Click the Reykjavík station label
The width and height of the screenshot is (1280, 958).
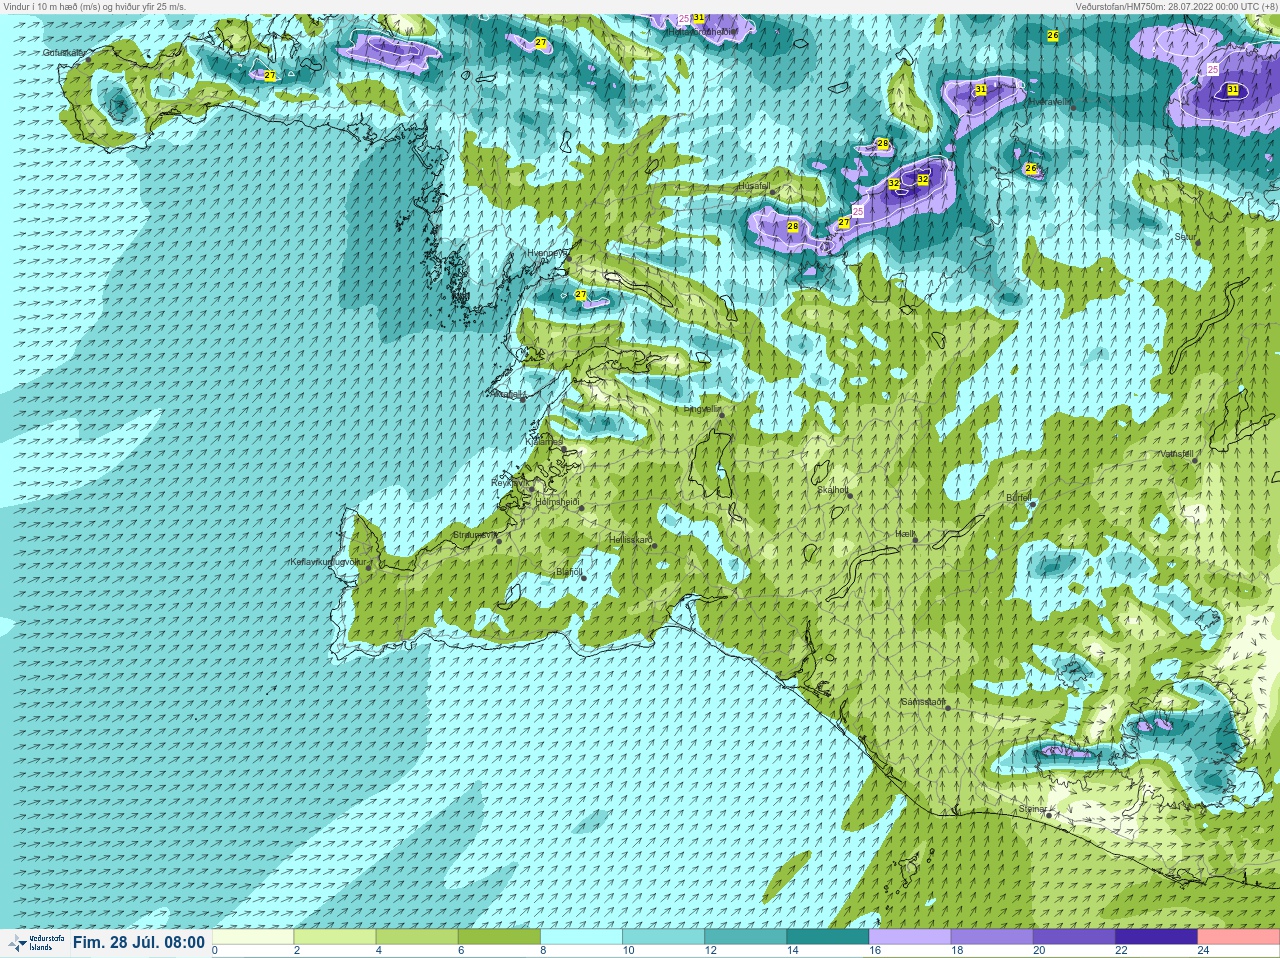(x=509, y=483)
